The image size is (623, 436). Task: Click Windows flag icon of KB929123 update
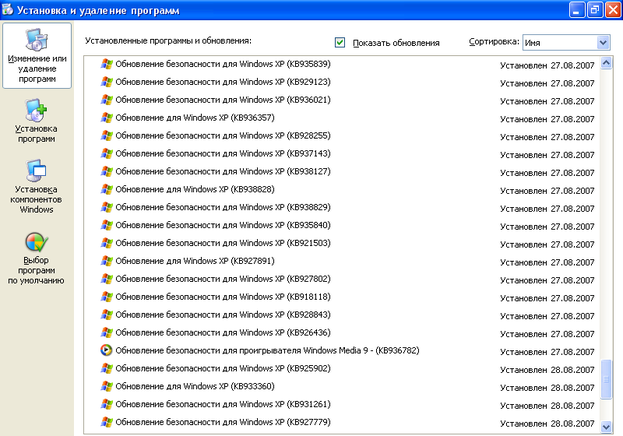coord(106,82)
